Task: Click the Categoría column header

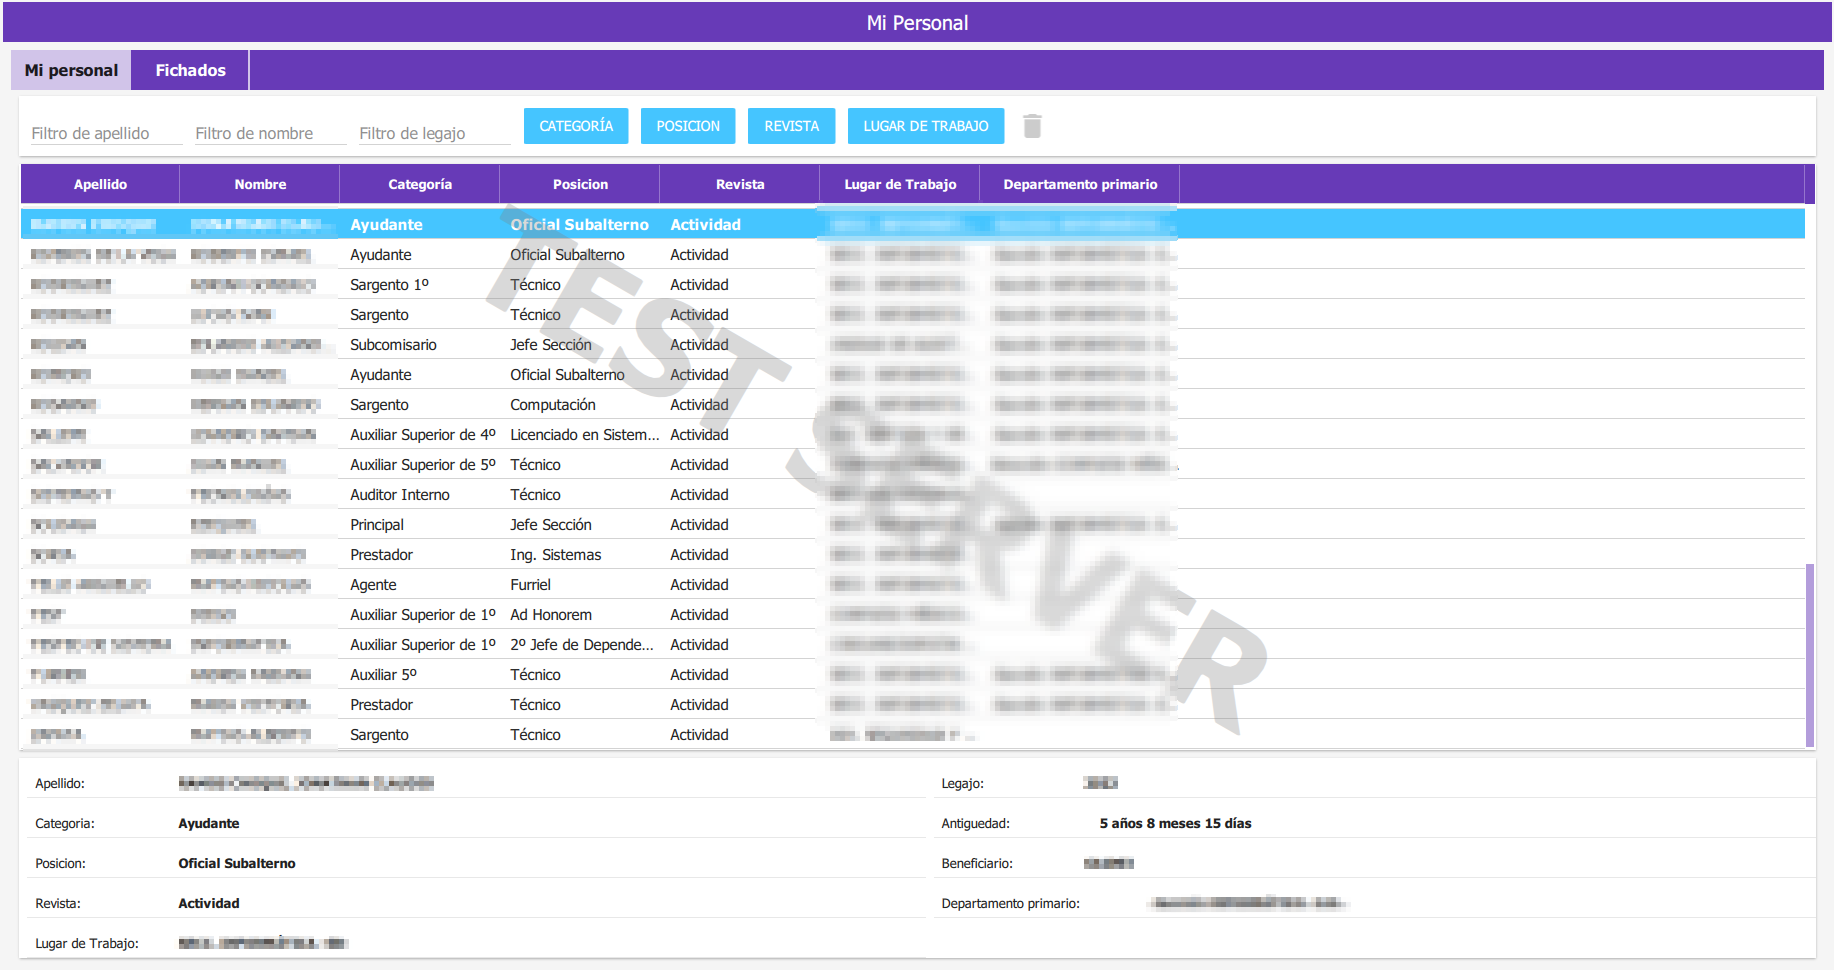Action: click(420, 184)
